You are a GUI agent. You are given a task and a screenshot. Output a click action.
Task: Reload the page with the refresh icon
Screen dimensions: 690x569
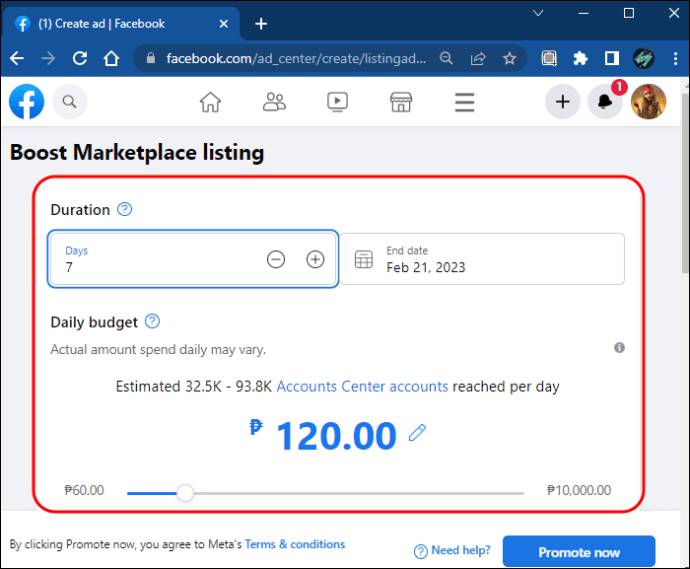pyautogui.click(x=80, y=58)
